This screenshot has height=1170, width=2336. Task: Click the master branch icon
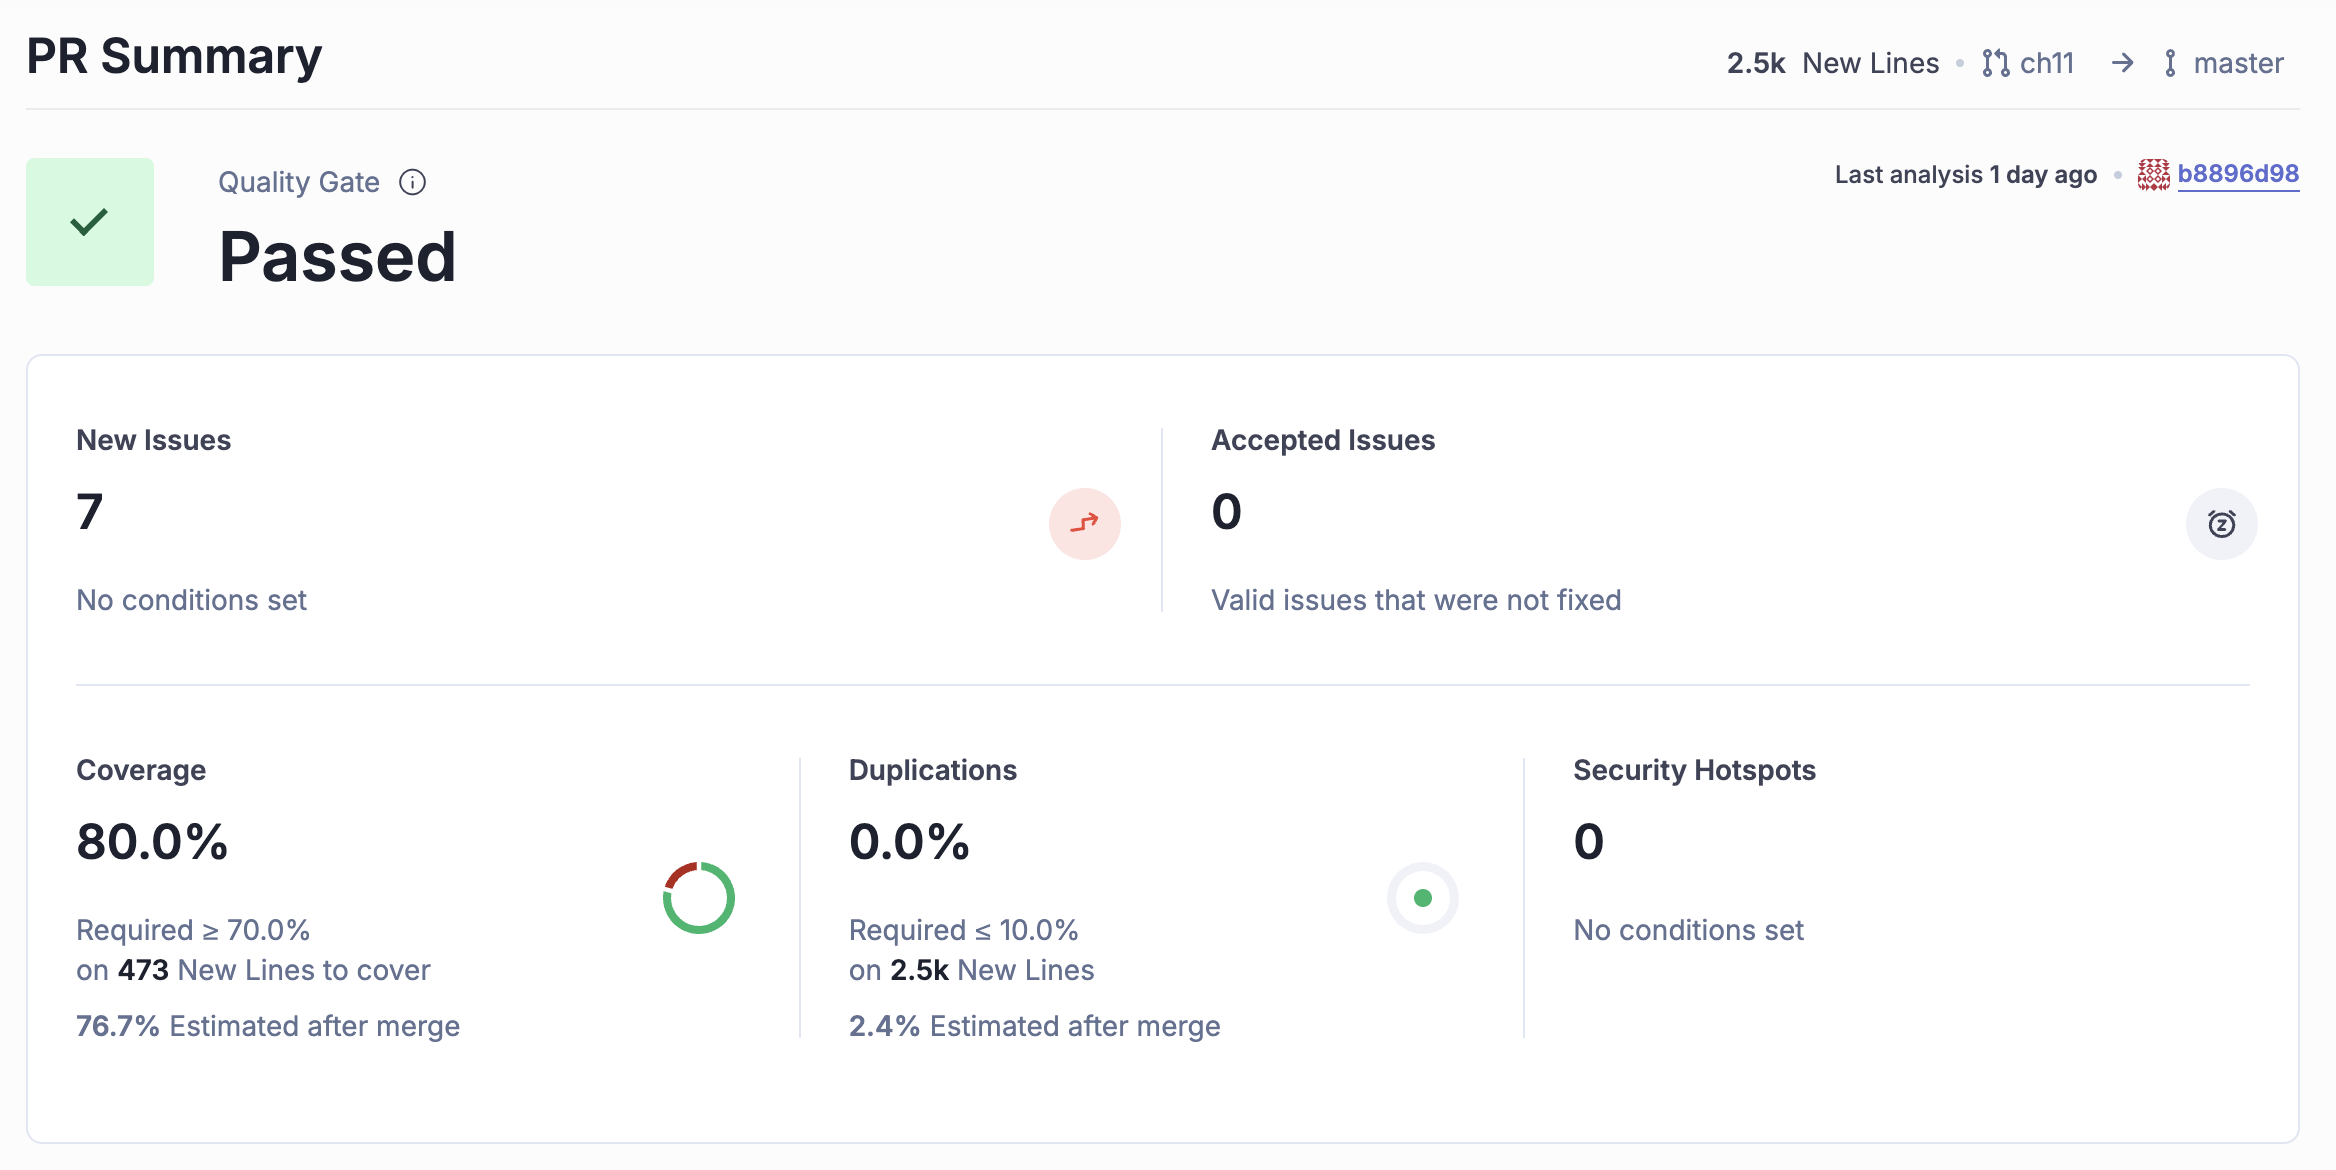tap(2169, 63)
